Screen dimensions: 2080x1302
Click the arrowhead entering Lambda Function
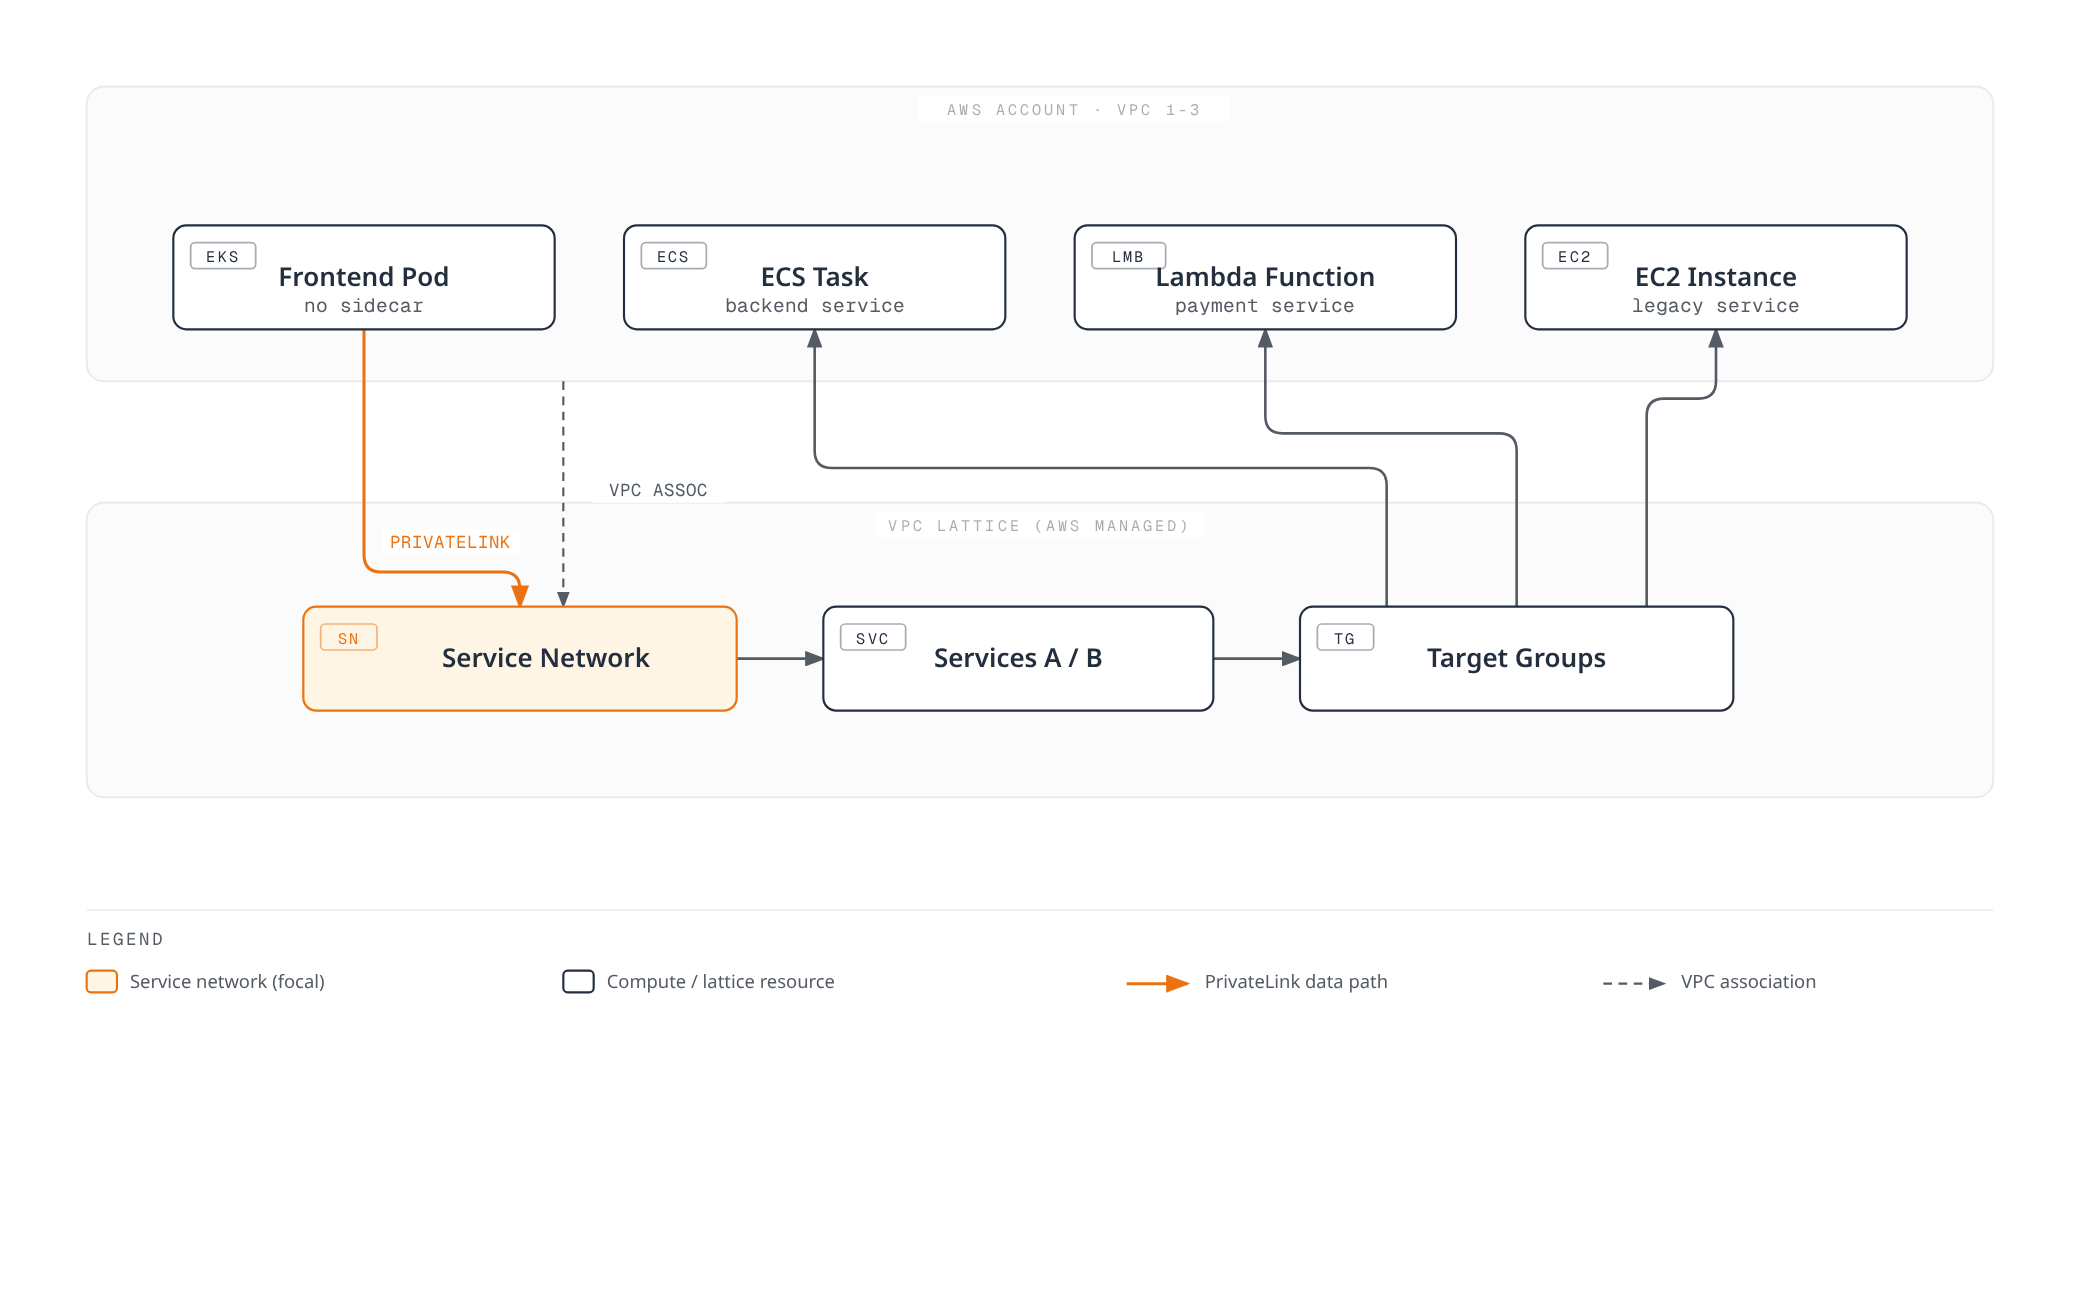pyautogui.click(x=1265, y=339)
